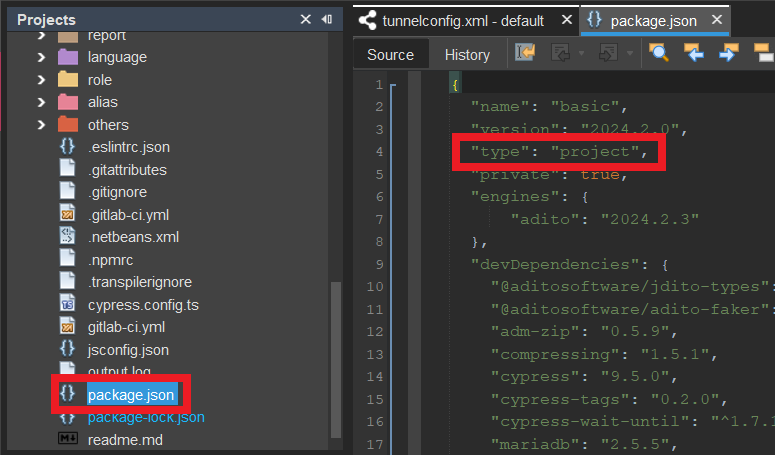775x455 pixels.
Task: Select .npmrc in the project tree
Action: coord(110,259)
